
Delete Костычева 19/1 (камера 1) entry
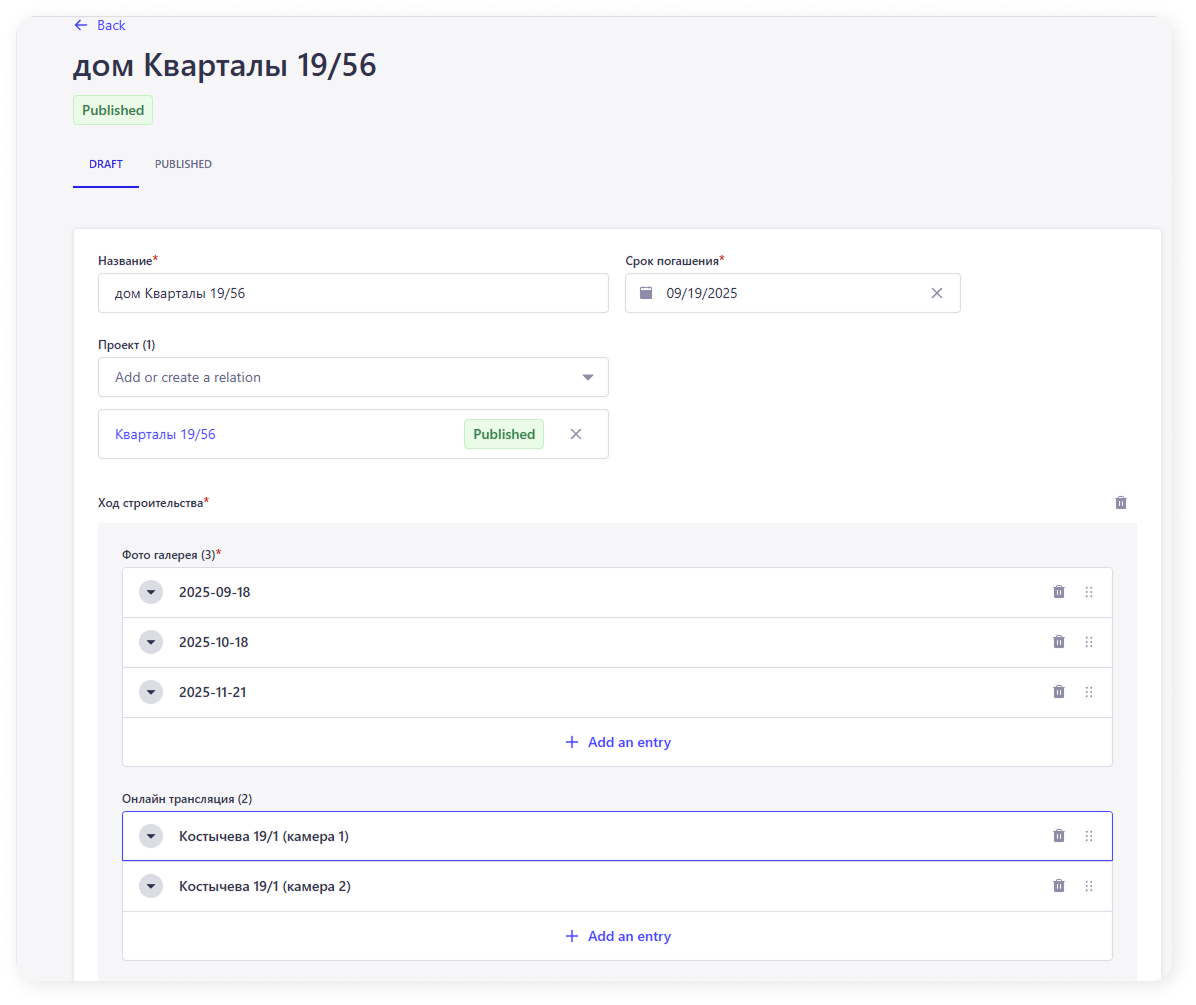pos(1059,836)
